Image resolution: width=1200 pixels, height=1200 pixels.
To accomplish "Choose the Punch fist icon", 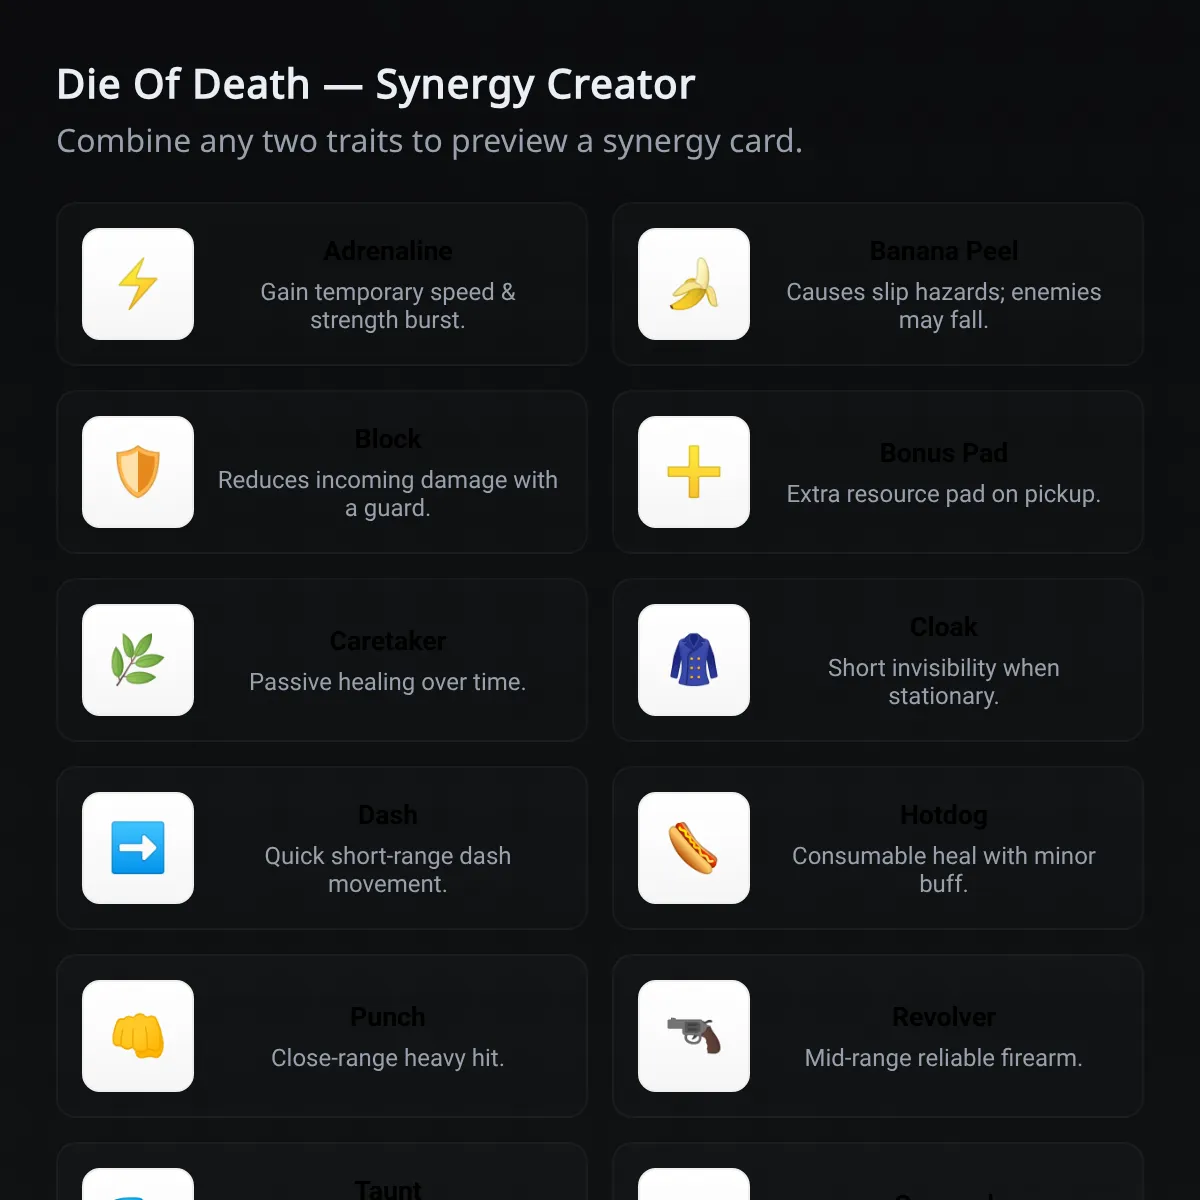I will (x=138, y=1036).
